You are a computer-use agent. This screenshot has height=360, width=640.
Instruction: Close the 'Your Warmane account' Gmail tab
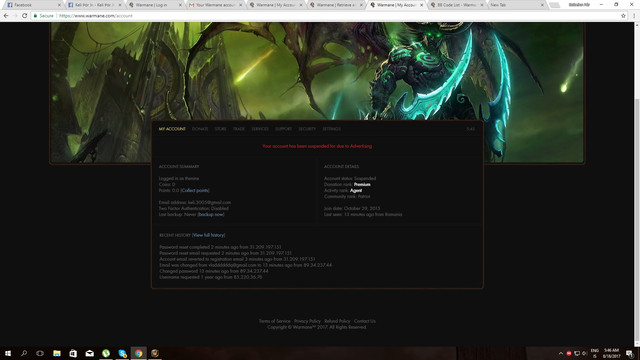pos(240,5)
